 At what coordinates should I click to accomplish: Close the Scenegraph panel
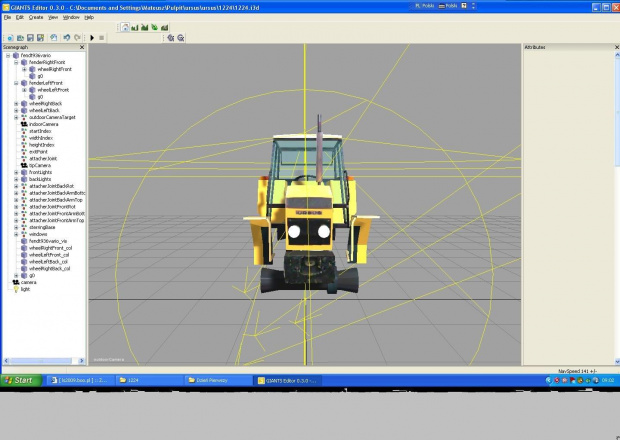click(x=83, y=47)
